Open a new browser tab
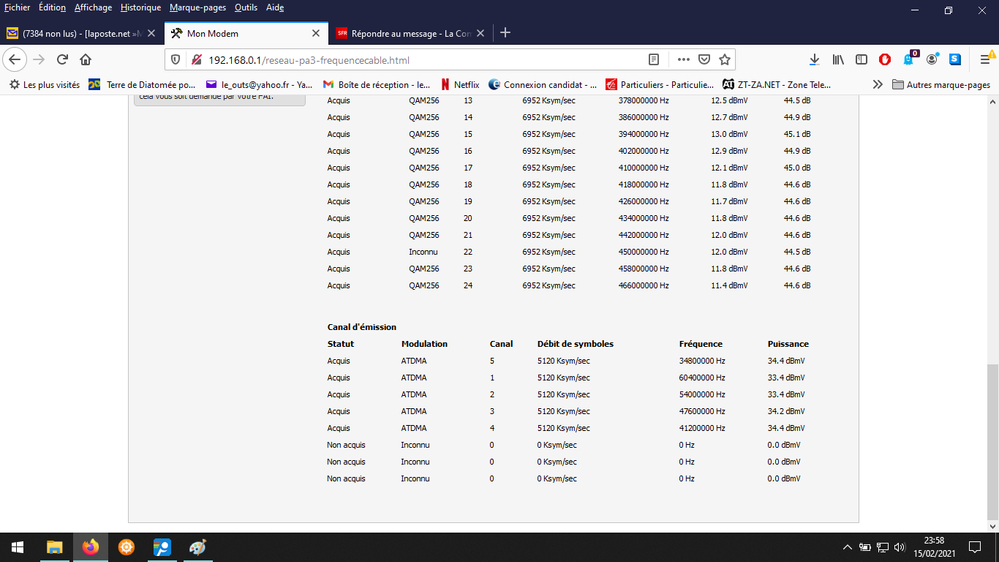This screenshot has height=562, width=999. (505, 33)
